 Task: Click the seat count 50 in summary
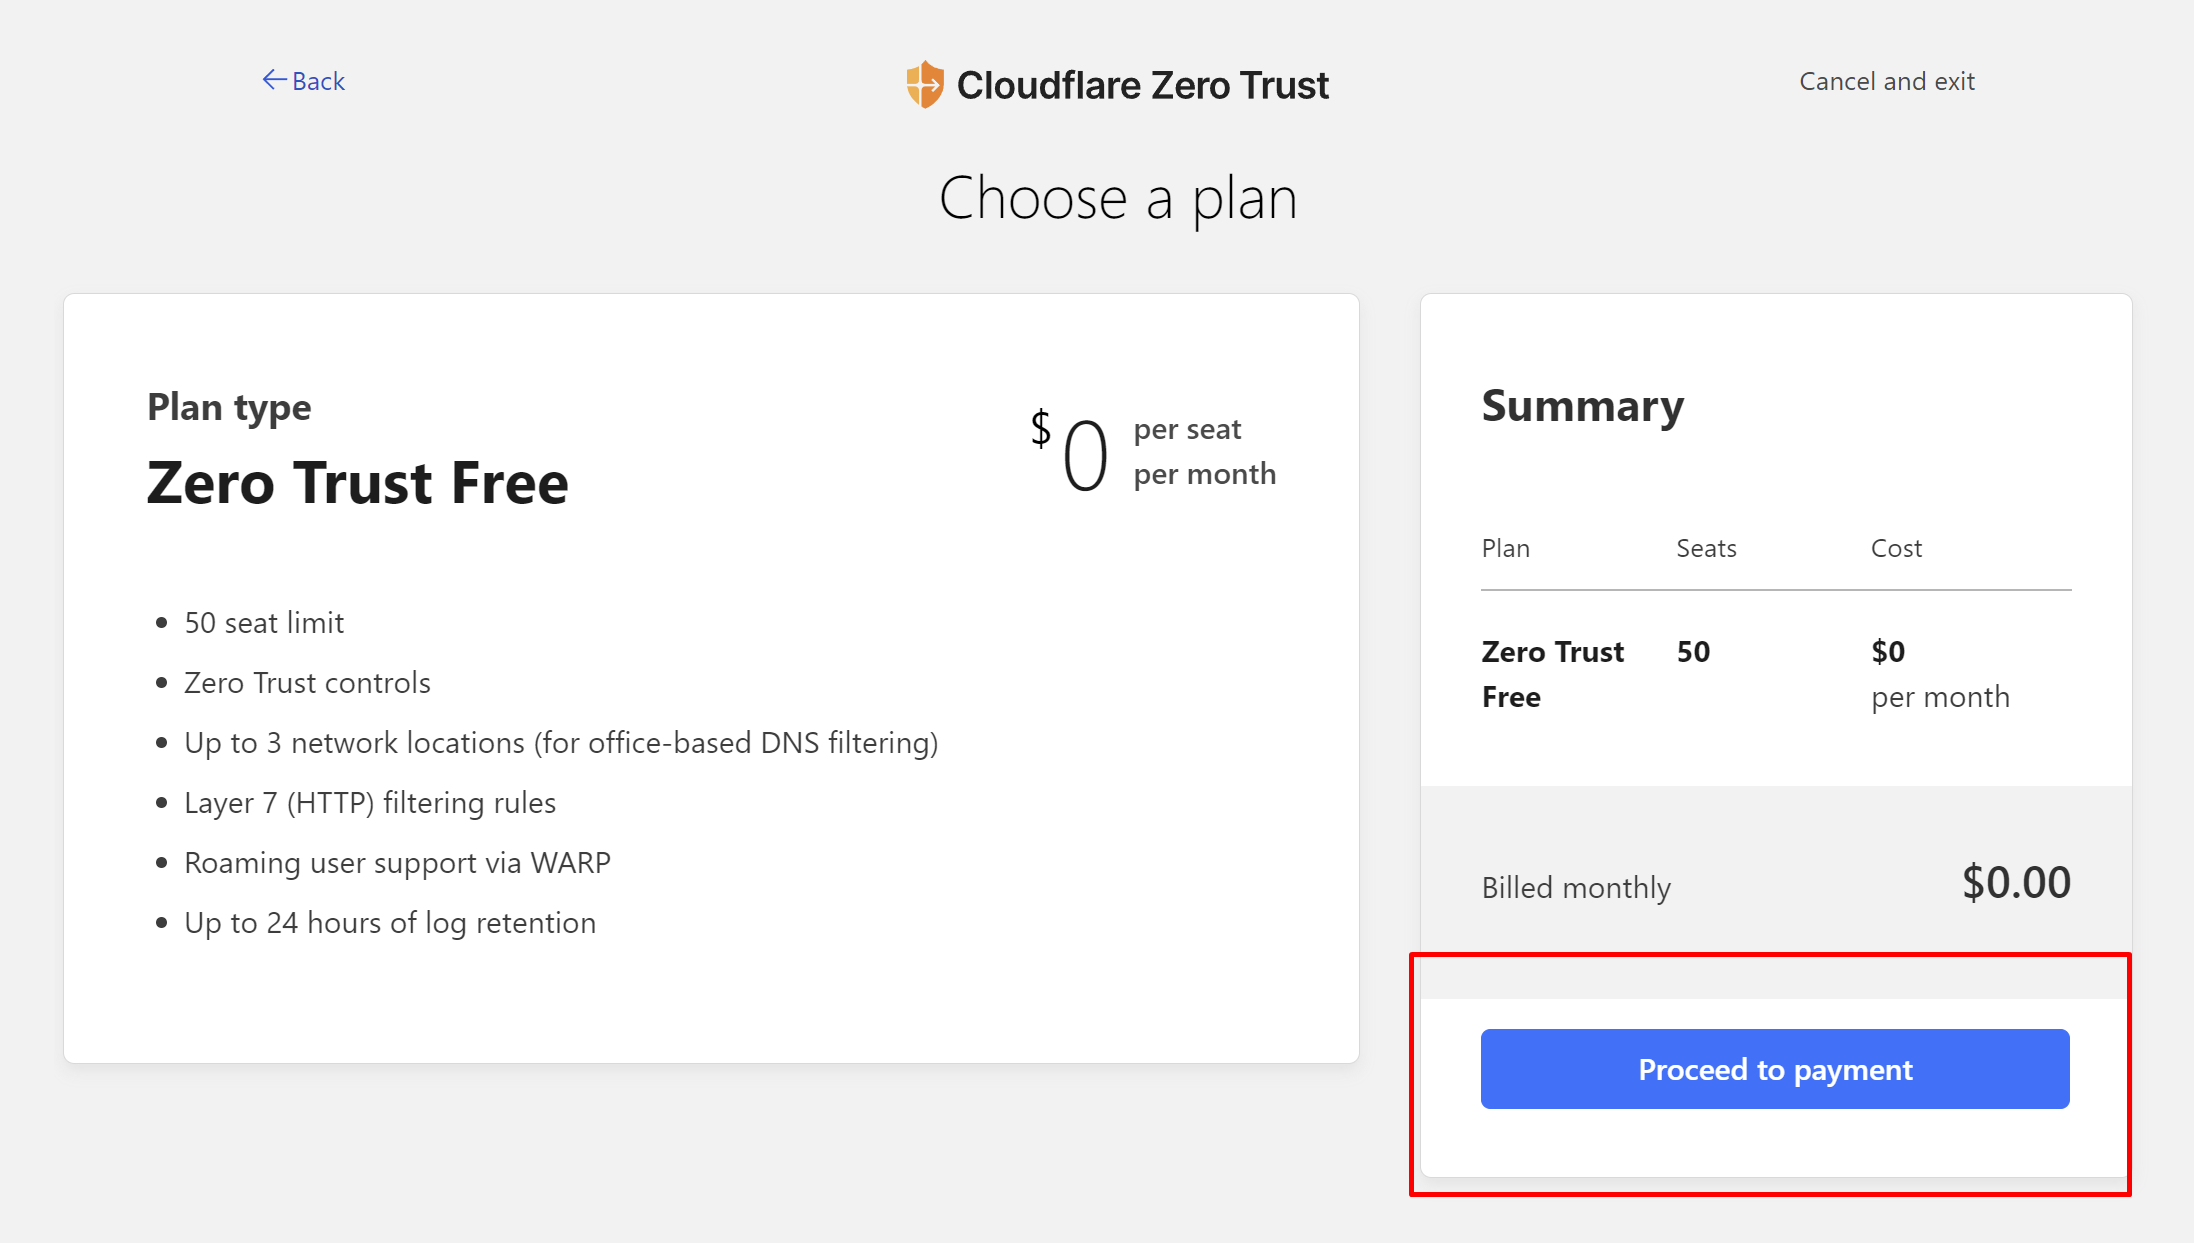[x=1693, y=652]
